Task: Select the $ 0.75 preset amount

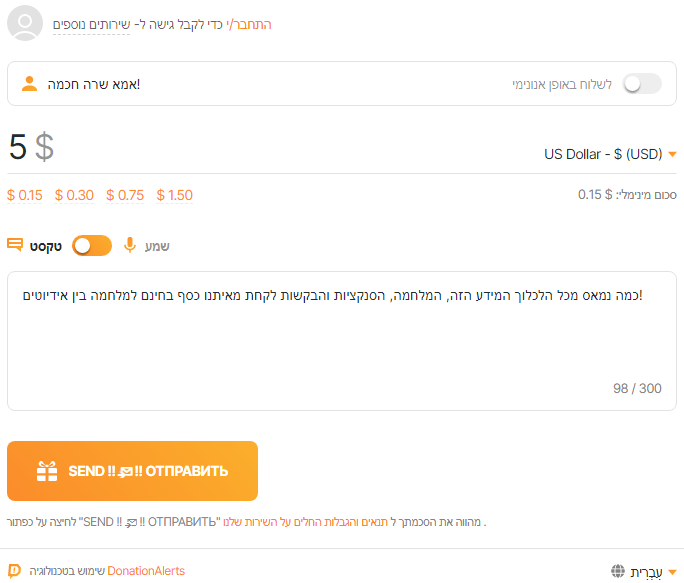Action: click(x=125, y=195)
